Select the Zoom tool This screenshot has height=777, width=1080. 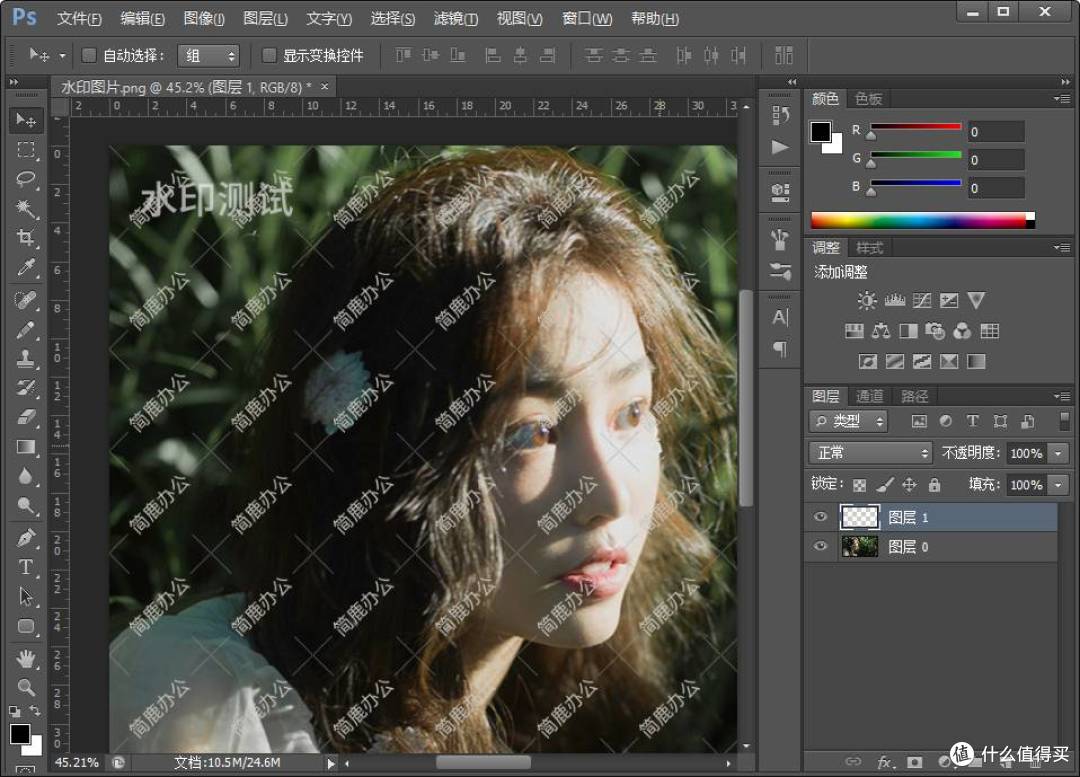(x=26, y=687)
